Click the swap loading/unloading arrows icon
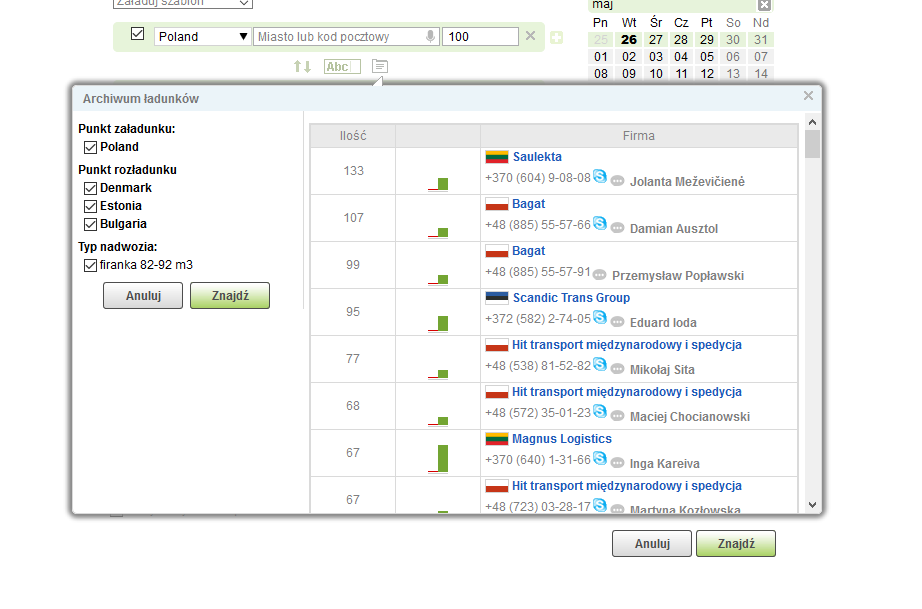This screenshot has width=922, height=609. coord(302,66)
